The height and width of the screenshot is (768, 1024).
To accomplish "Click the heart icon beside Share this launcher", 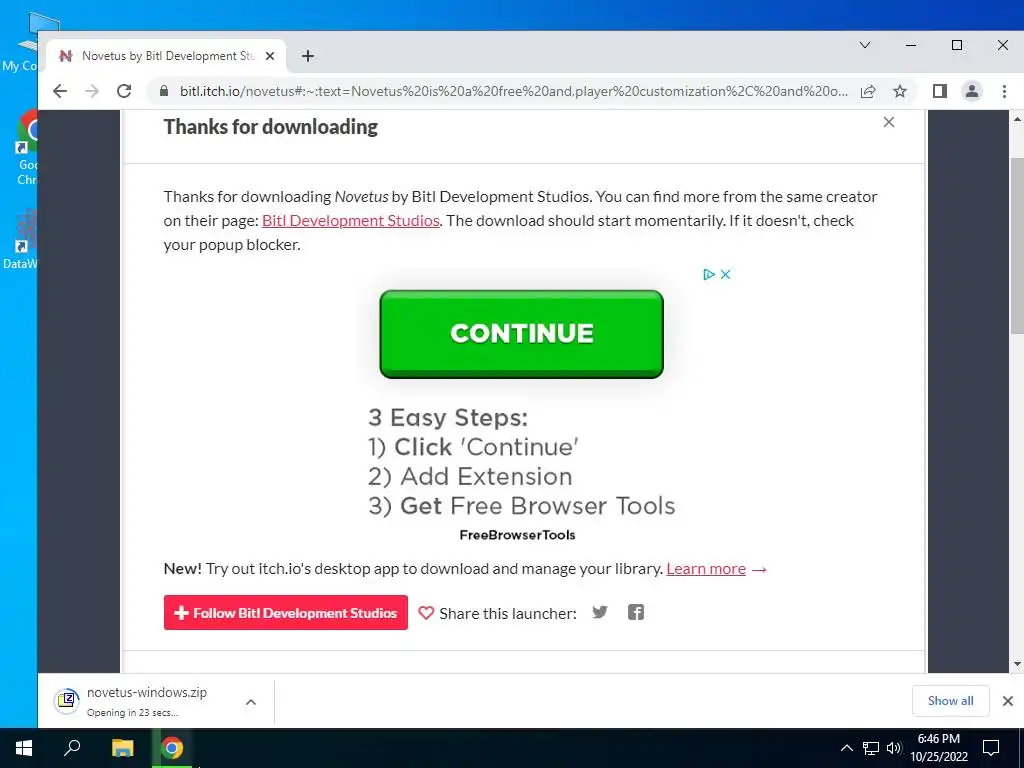I will pos(426,613).
